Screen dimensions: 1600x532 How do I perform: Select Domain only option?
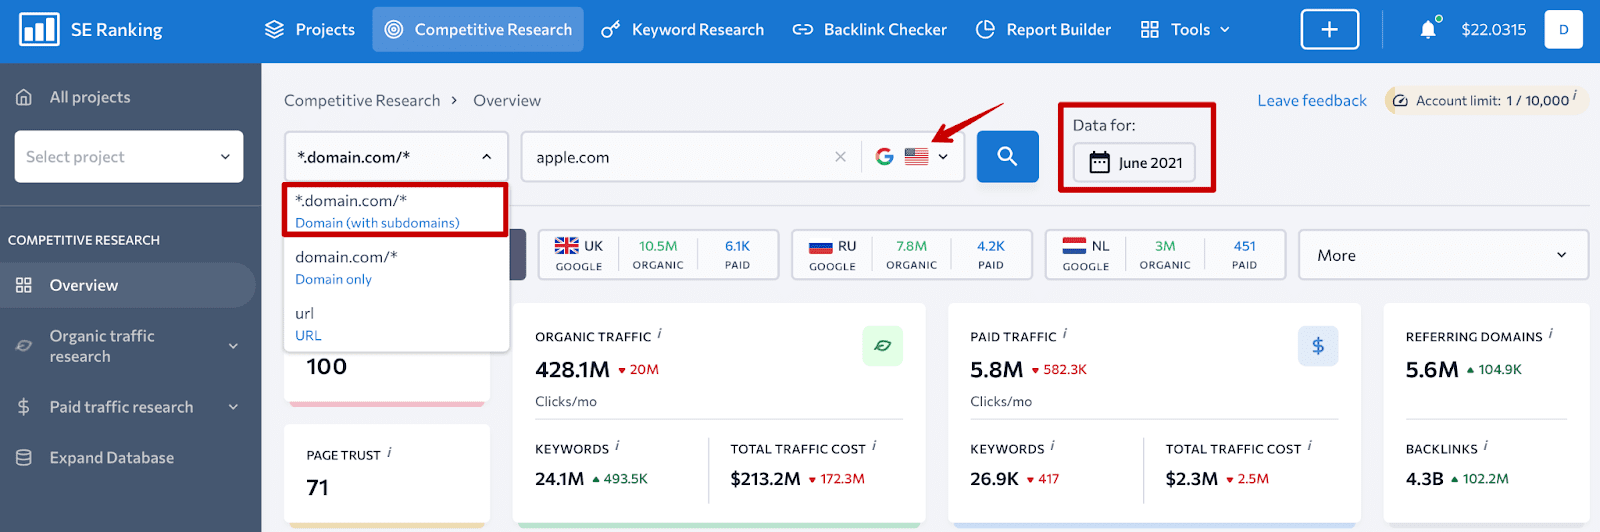(396, 267)
